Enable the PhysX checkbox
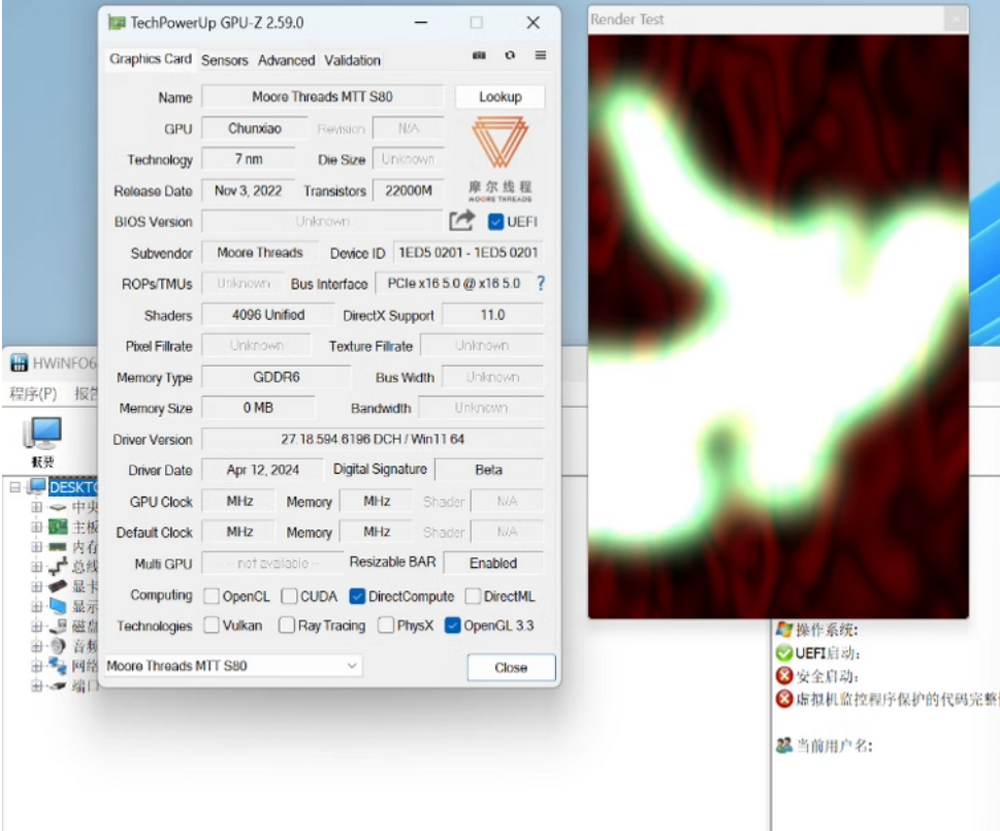The height and width of the screenshot is (831, 1000). tap(385, 625)
